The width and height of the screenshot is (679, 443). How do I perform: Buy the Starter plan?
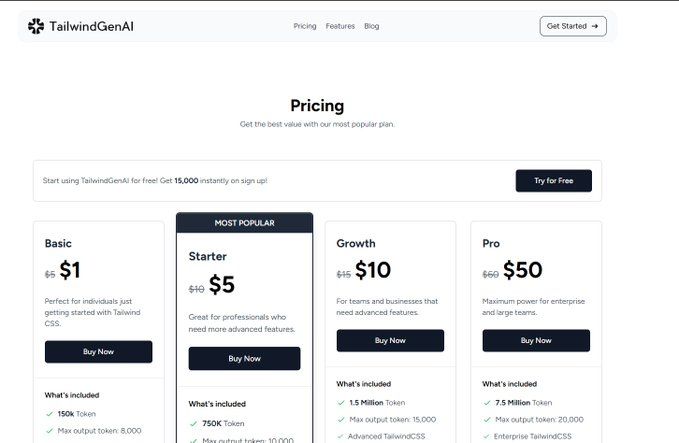point(244,359)
